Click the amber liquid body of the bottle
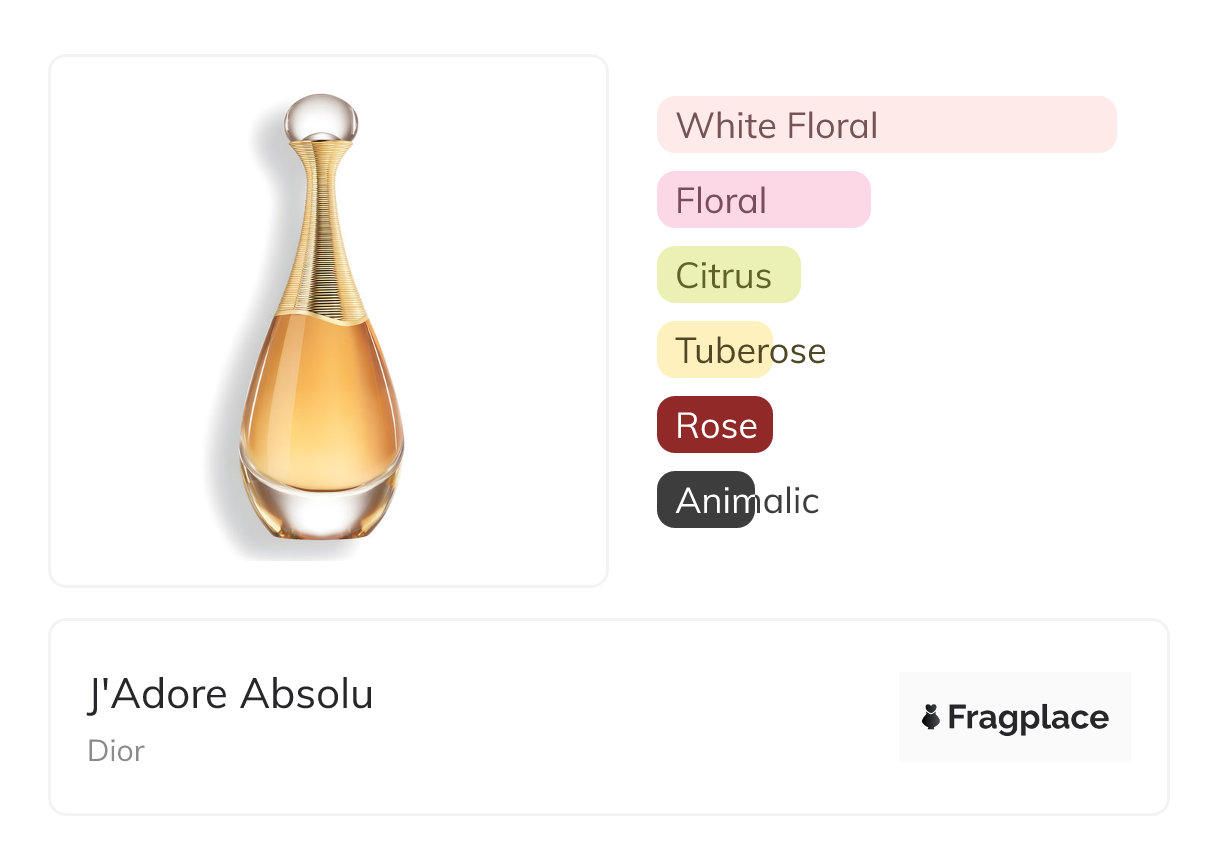This screenshot has width=1218, height=864. tap(321, 400)
